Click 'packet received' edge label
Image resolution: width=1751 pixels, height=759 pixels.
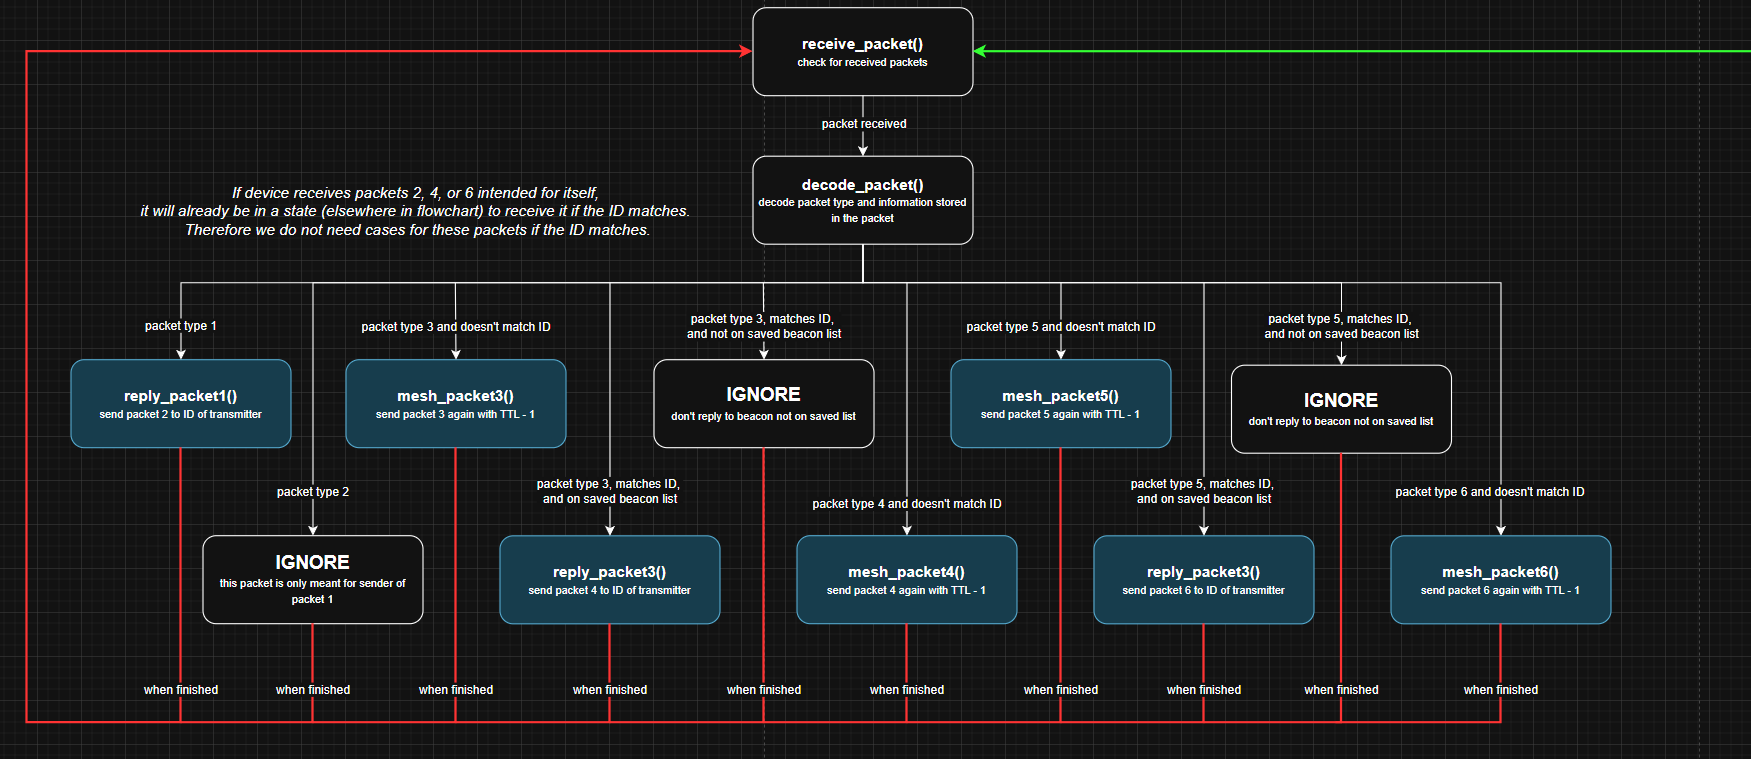pos(864,124)
